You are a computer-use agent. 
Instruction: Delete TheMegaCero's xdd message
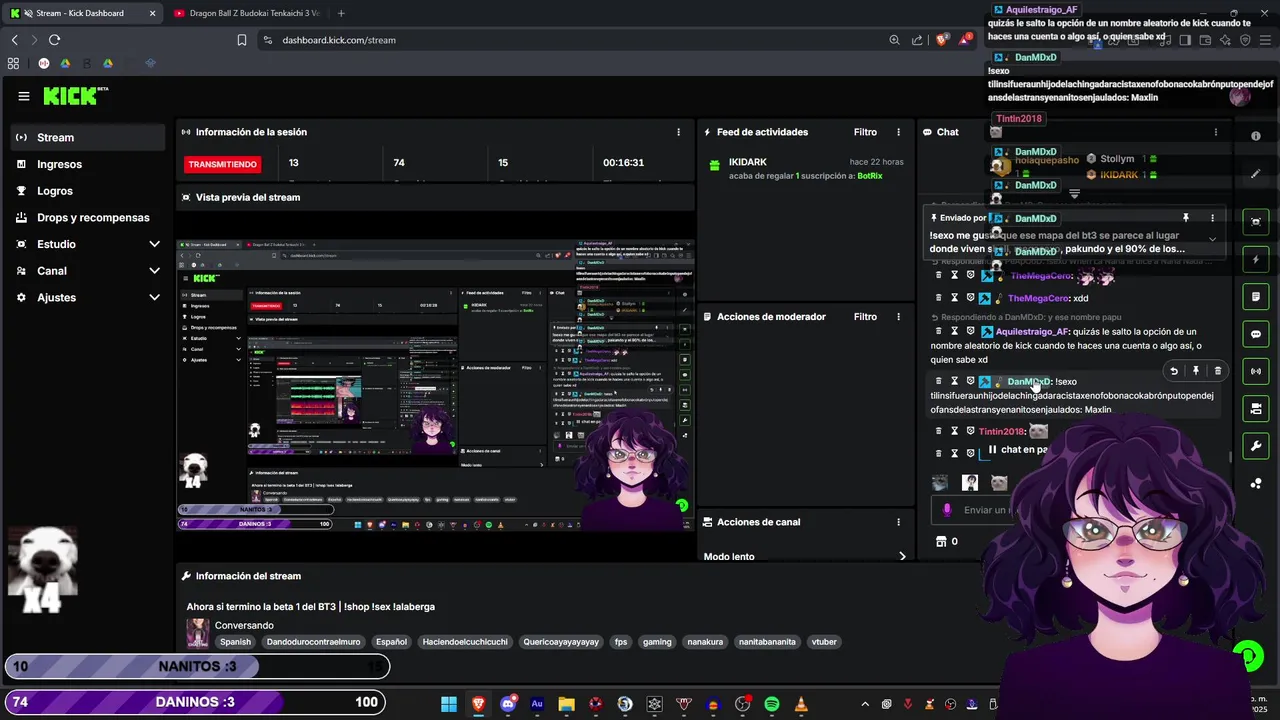click(x=938, y=298)
